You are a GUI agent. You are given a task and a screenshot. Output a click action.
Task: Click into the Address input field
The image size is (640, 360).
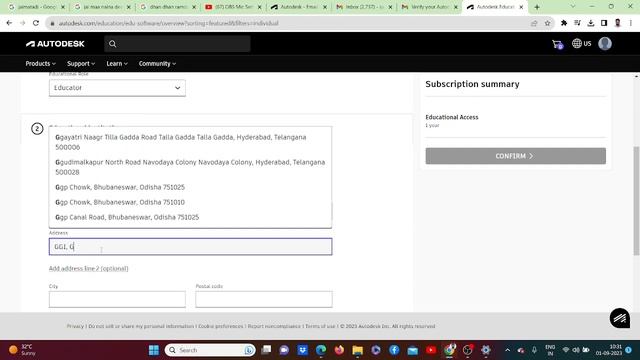[191, 247]
